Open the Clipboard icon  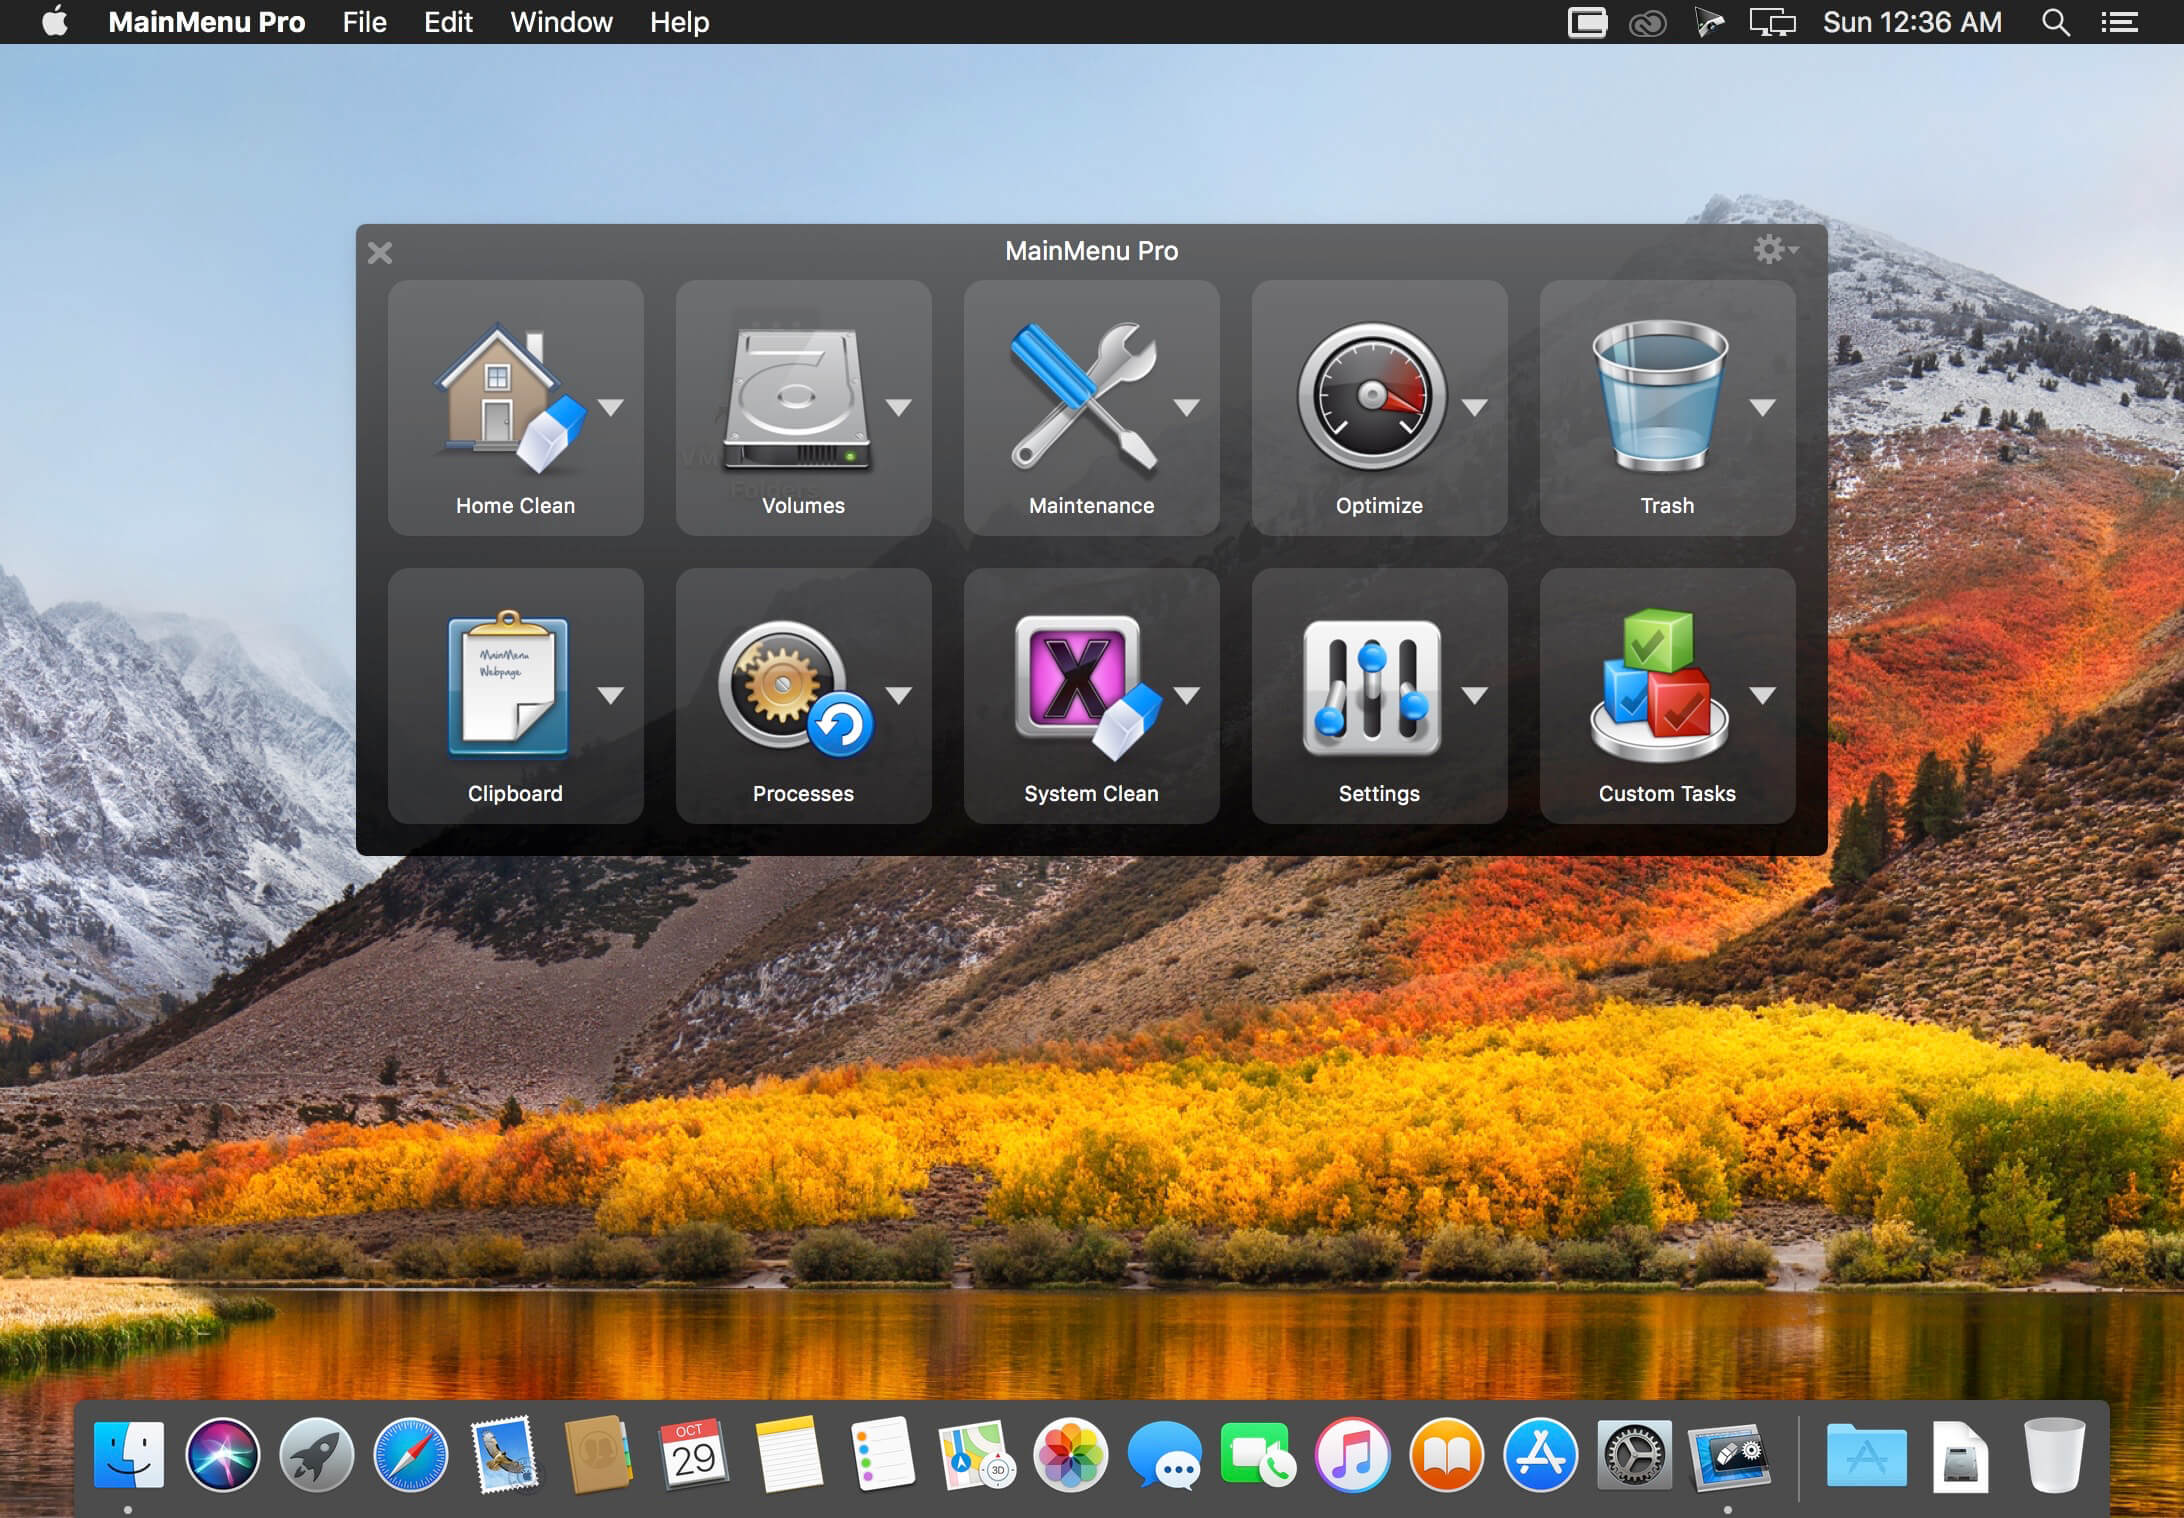(508, 684)
